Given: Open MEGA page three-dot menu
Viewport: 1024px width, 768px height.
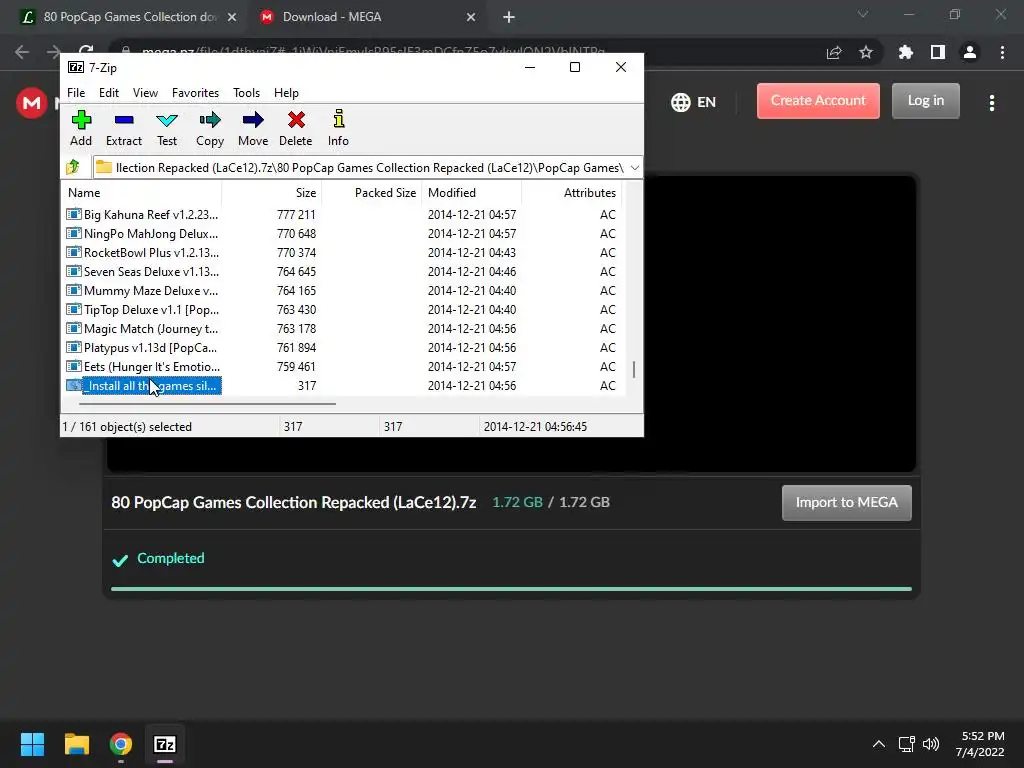Looking at the screenshot, I should point(992,103).
